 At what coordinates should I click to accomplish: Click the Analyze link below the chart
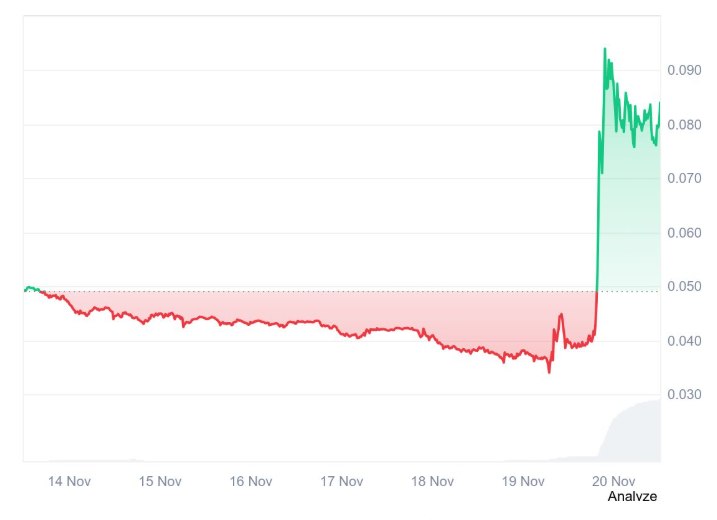click(632, 496)
